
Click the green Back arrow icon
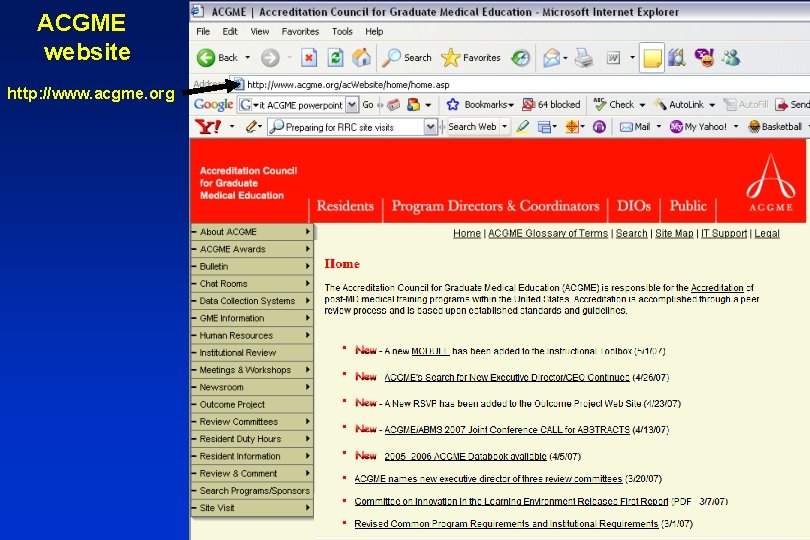point(206,57)
